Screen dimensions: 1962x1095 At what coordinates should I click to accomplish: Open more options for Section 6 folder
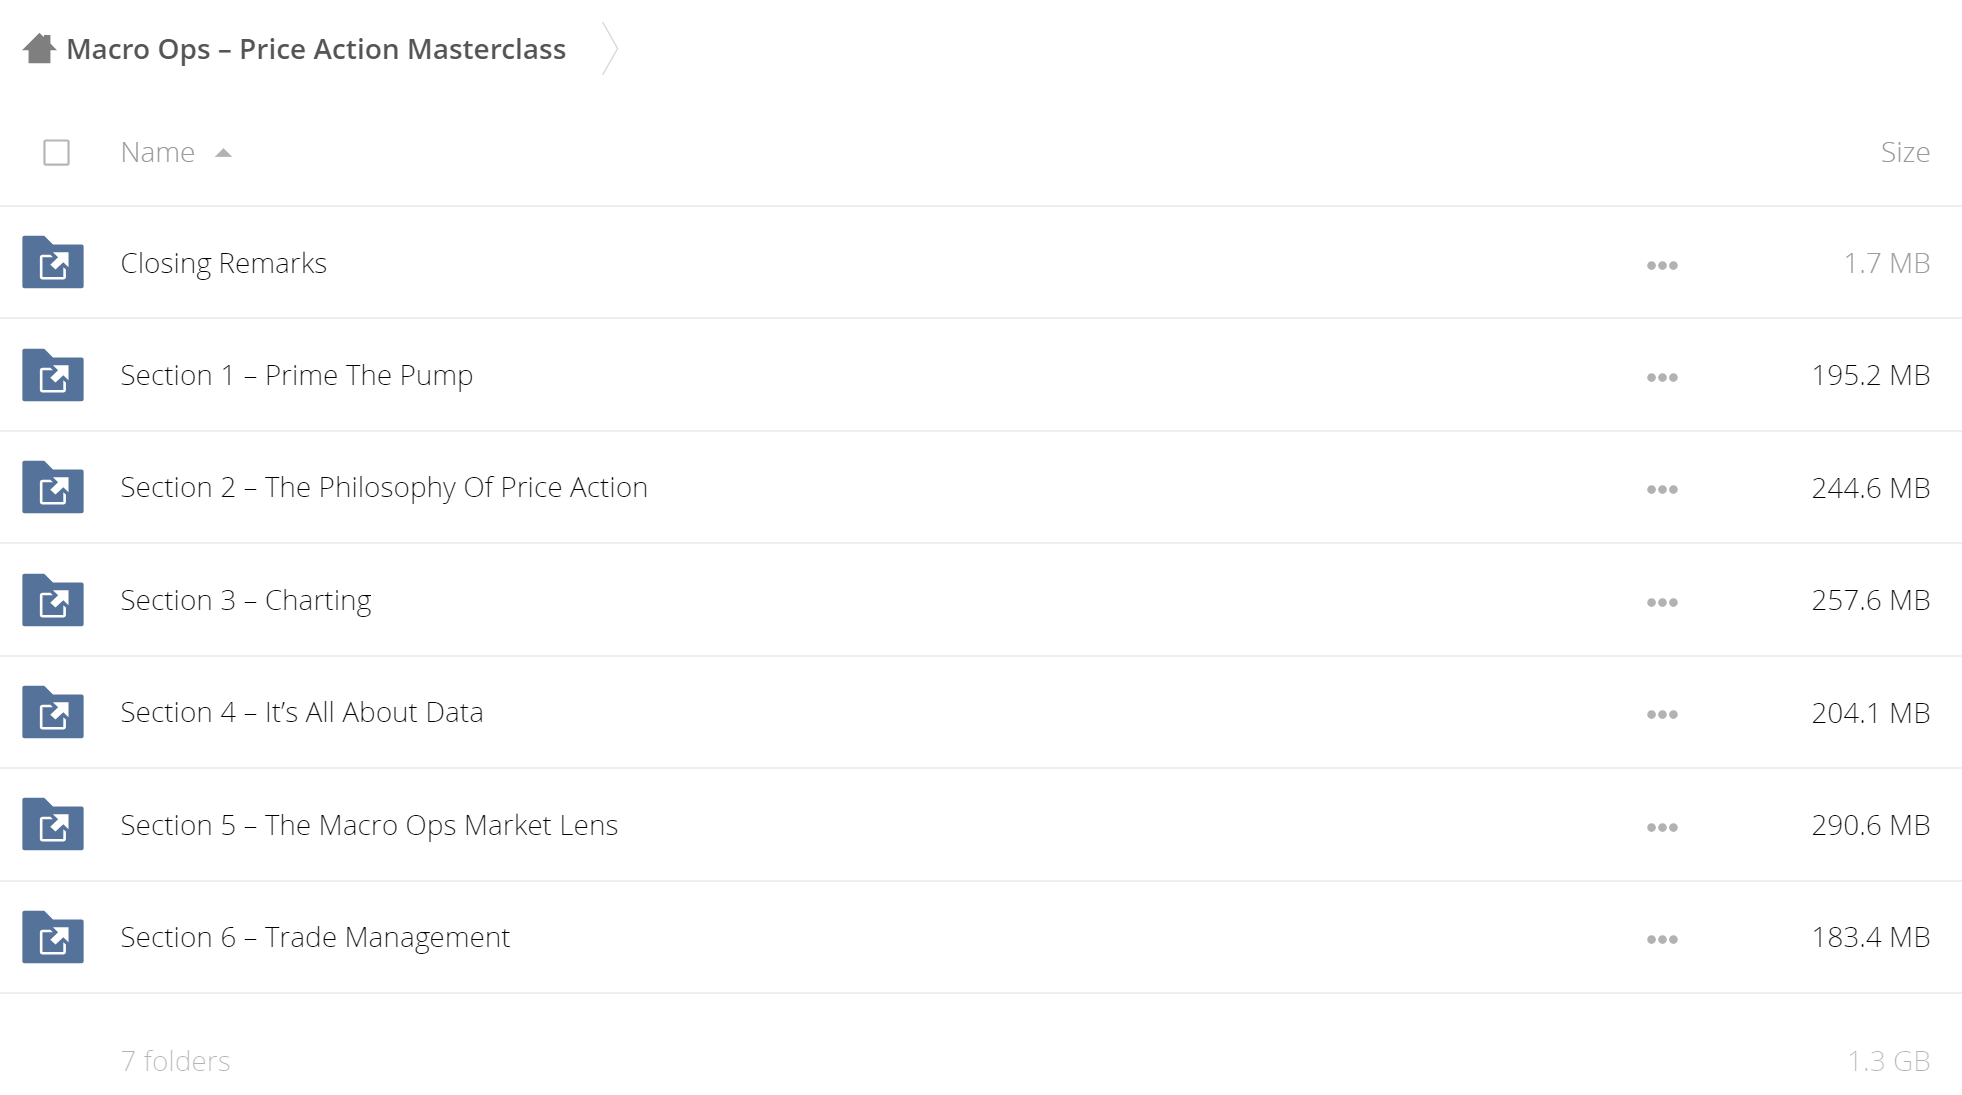[1662, 939]
